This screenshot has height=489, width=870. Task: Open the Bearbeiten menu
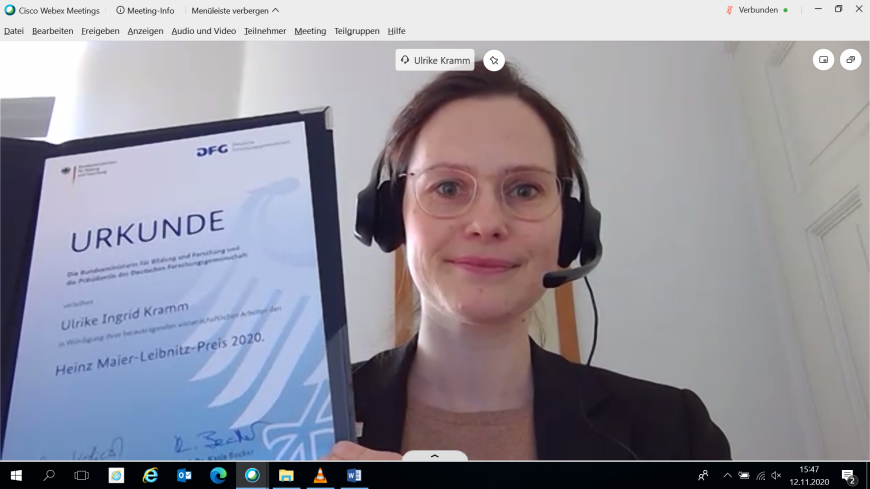(x=53, y=31)
